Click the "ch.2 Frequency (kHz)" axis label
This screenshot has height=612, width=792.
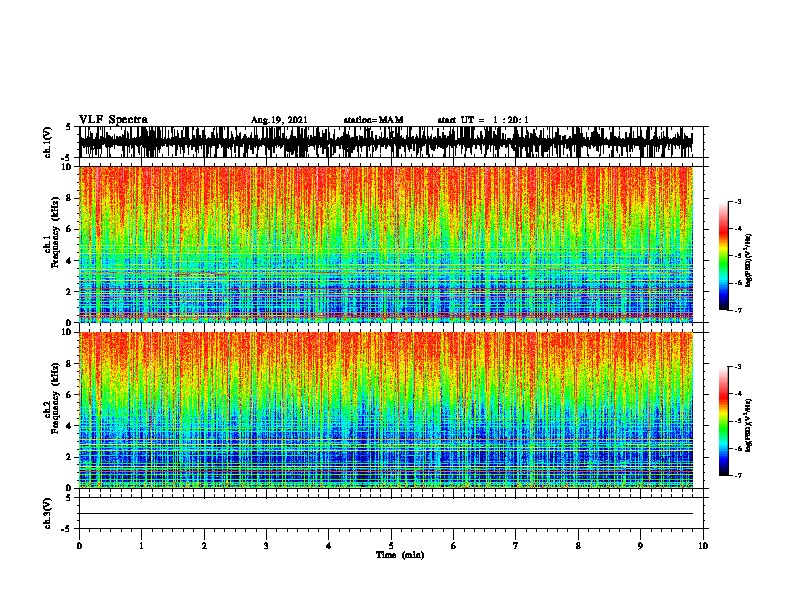[x=51, y=398]
